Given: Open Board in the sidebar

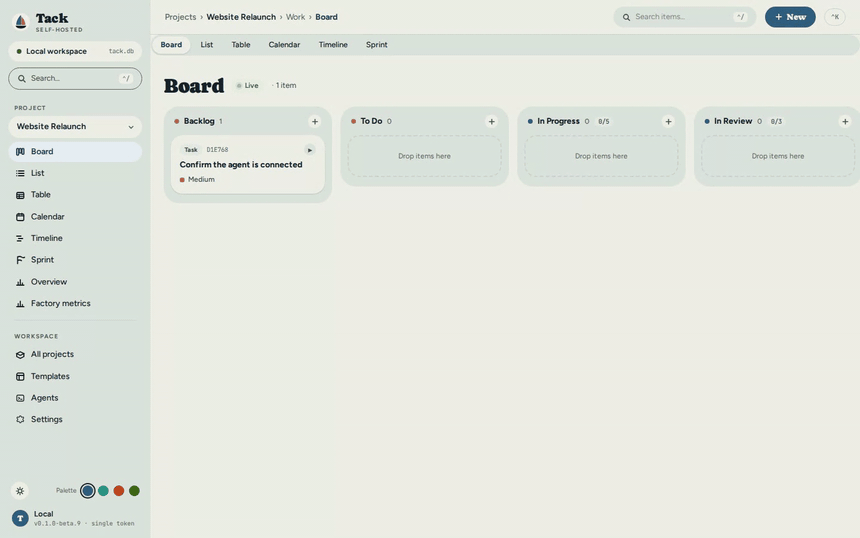Looking at the screenshot, I should [75, 151].
